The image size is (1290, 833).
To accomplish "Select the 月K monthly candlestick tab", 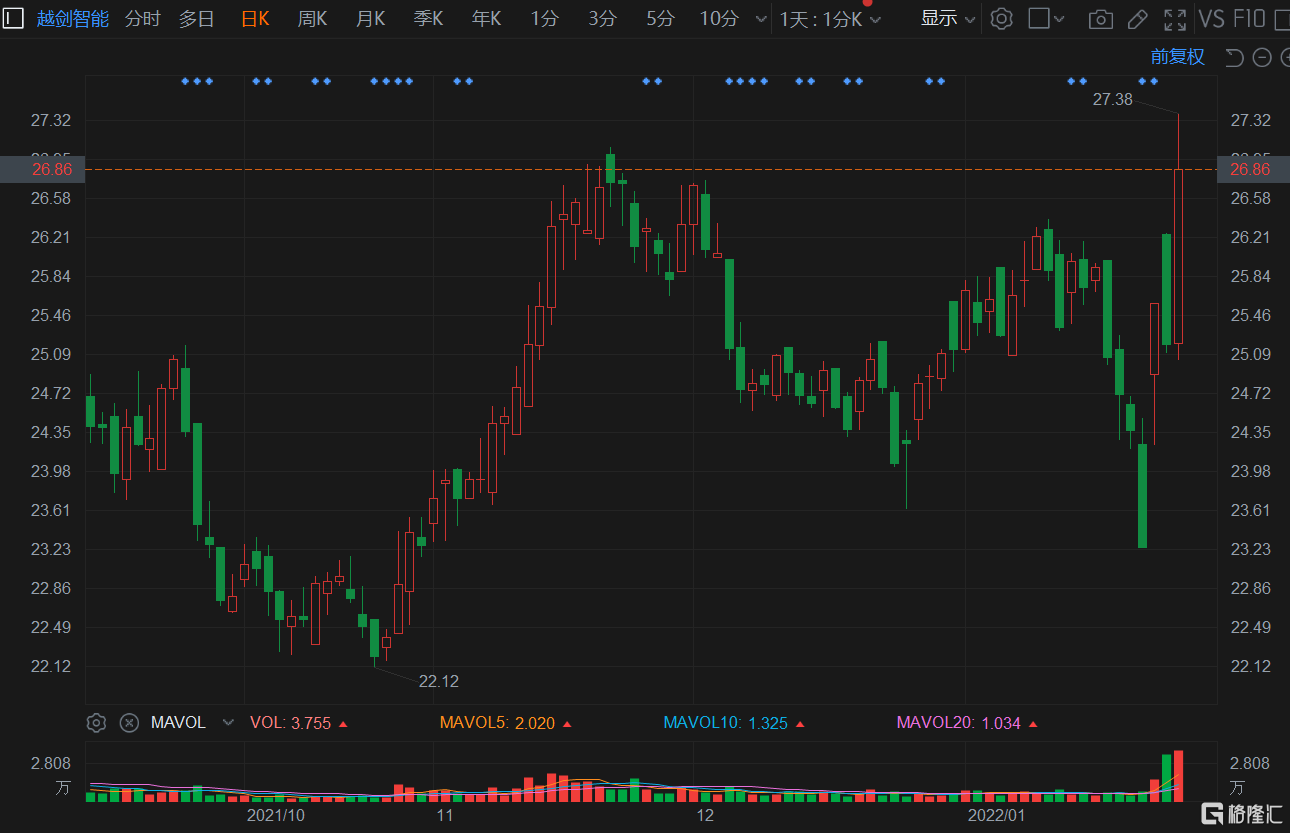I will tap(370, 18).
